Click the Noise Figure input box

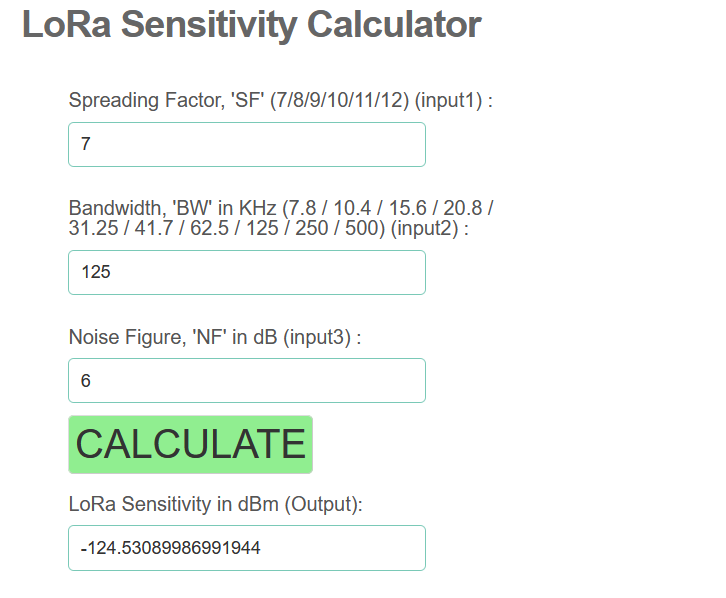coord(246,380)
